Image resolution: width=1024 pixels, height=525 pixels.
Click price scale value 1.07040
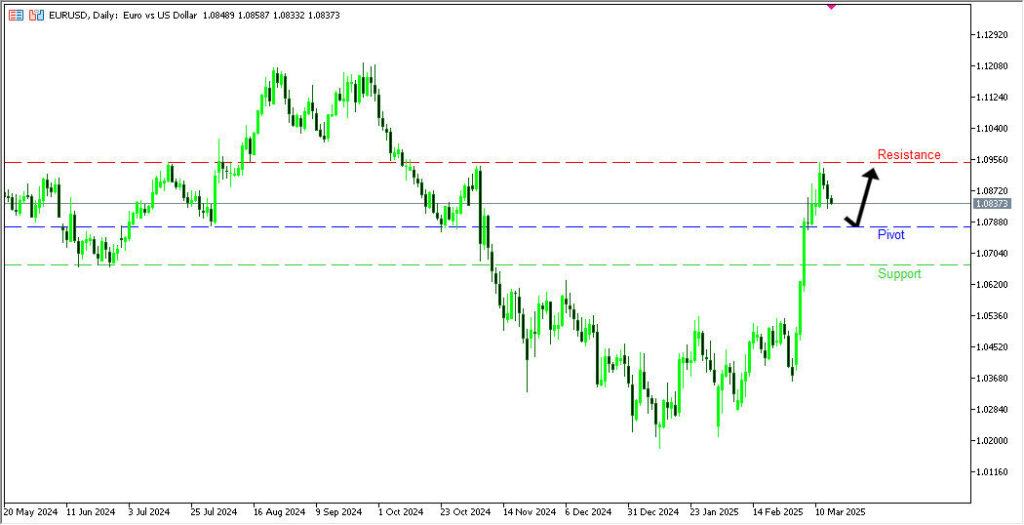991,253
